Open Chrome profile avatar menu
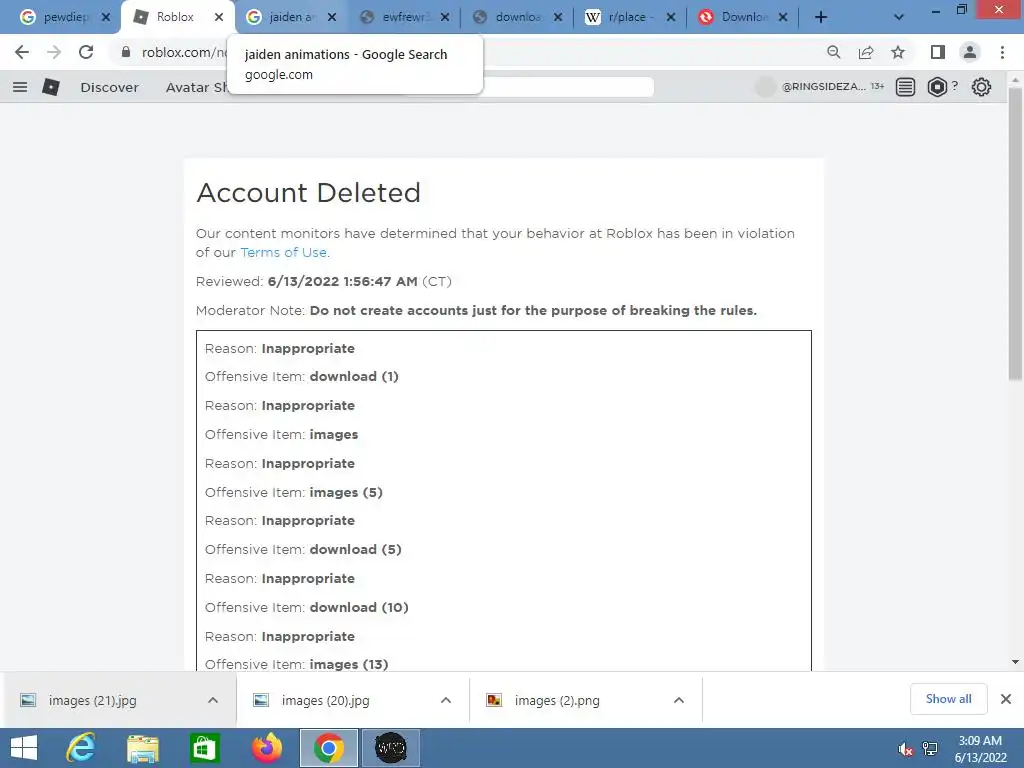The image size is (1024, 768). [x=970, y=52]
